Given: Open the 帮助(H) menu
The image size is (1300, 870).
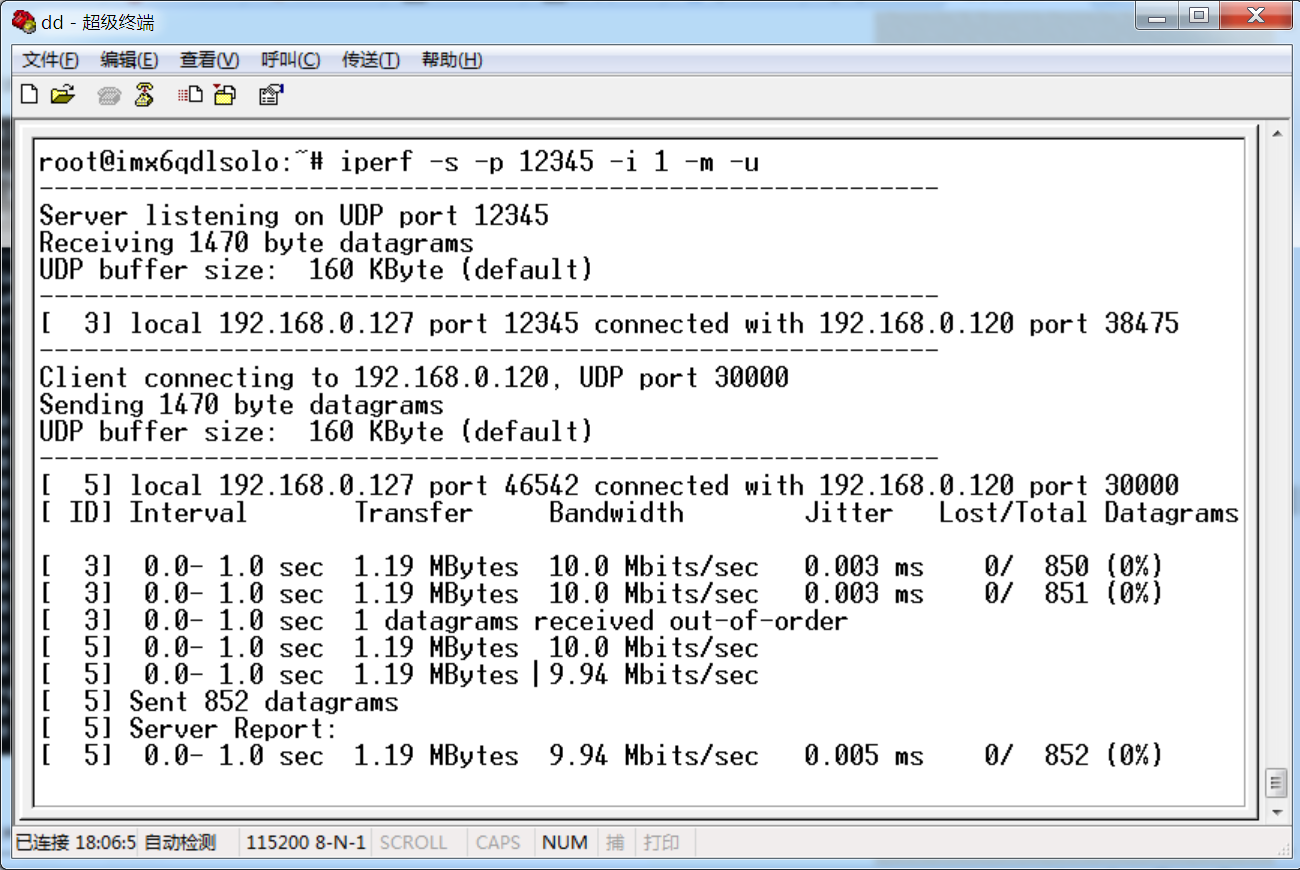Looking at the screenshot, I should [452, 60].
